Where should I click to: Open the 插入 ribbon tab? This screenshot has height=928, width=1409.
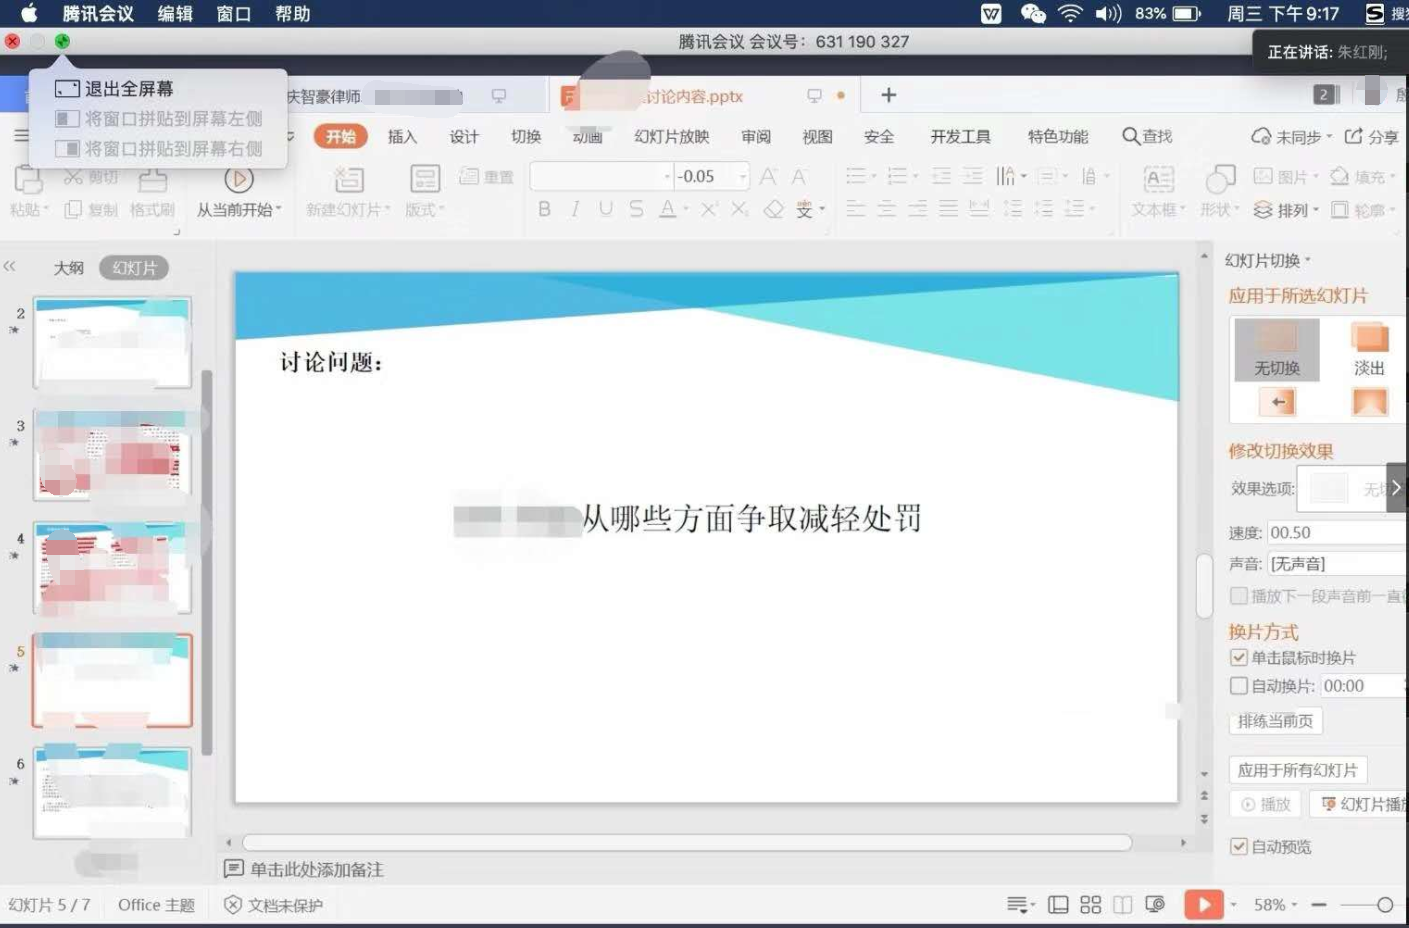point(402,136)
